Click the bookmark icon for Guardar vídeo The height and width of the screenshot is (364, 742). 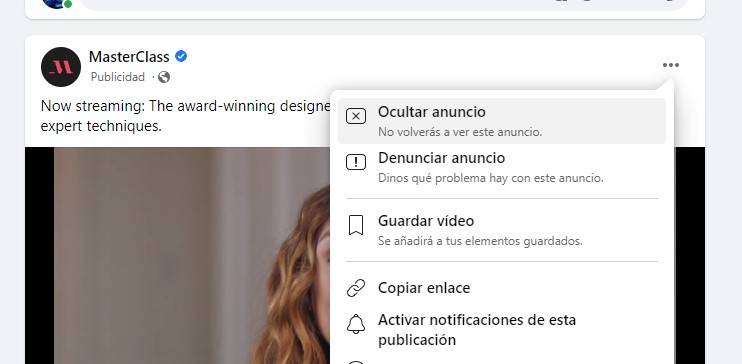click(x=356, y=225)
